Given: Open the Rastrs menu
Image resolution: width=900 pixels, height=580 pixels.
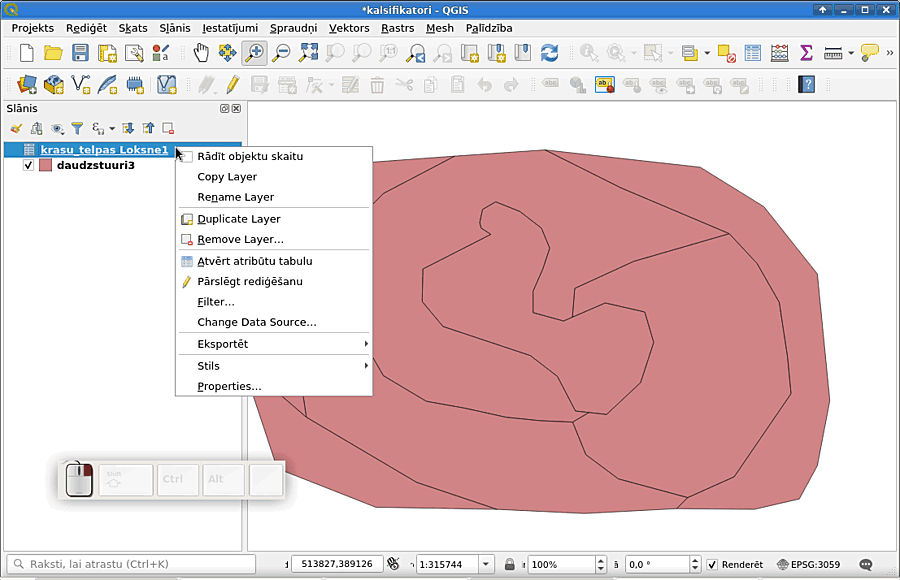Looking at the screenshot, I should pos(397,28).
